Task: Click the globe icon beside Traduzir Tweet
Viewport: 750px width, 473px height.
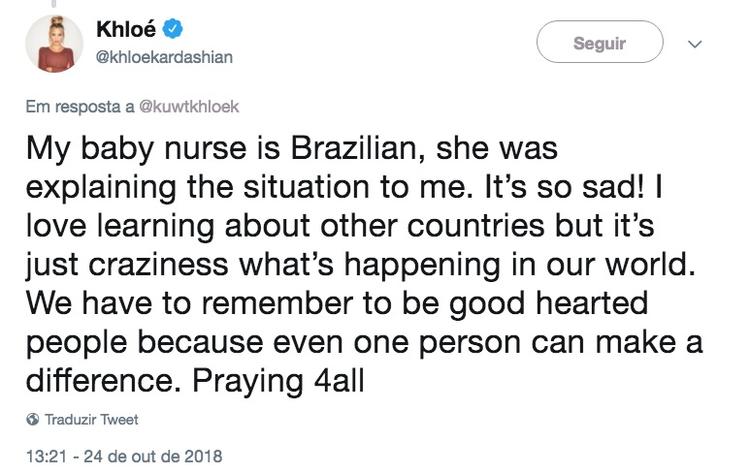Action: 32,419
